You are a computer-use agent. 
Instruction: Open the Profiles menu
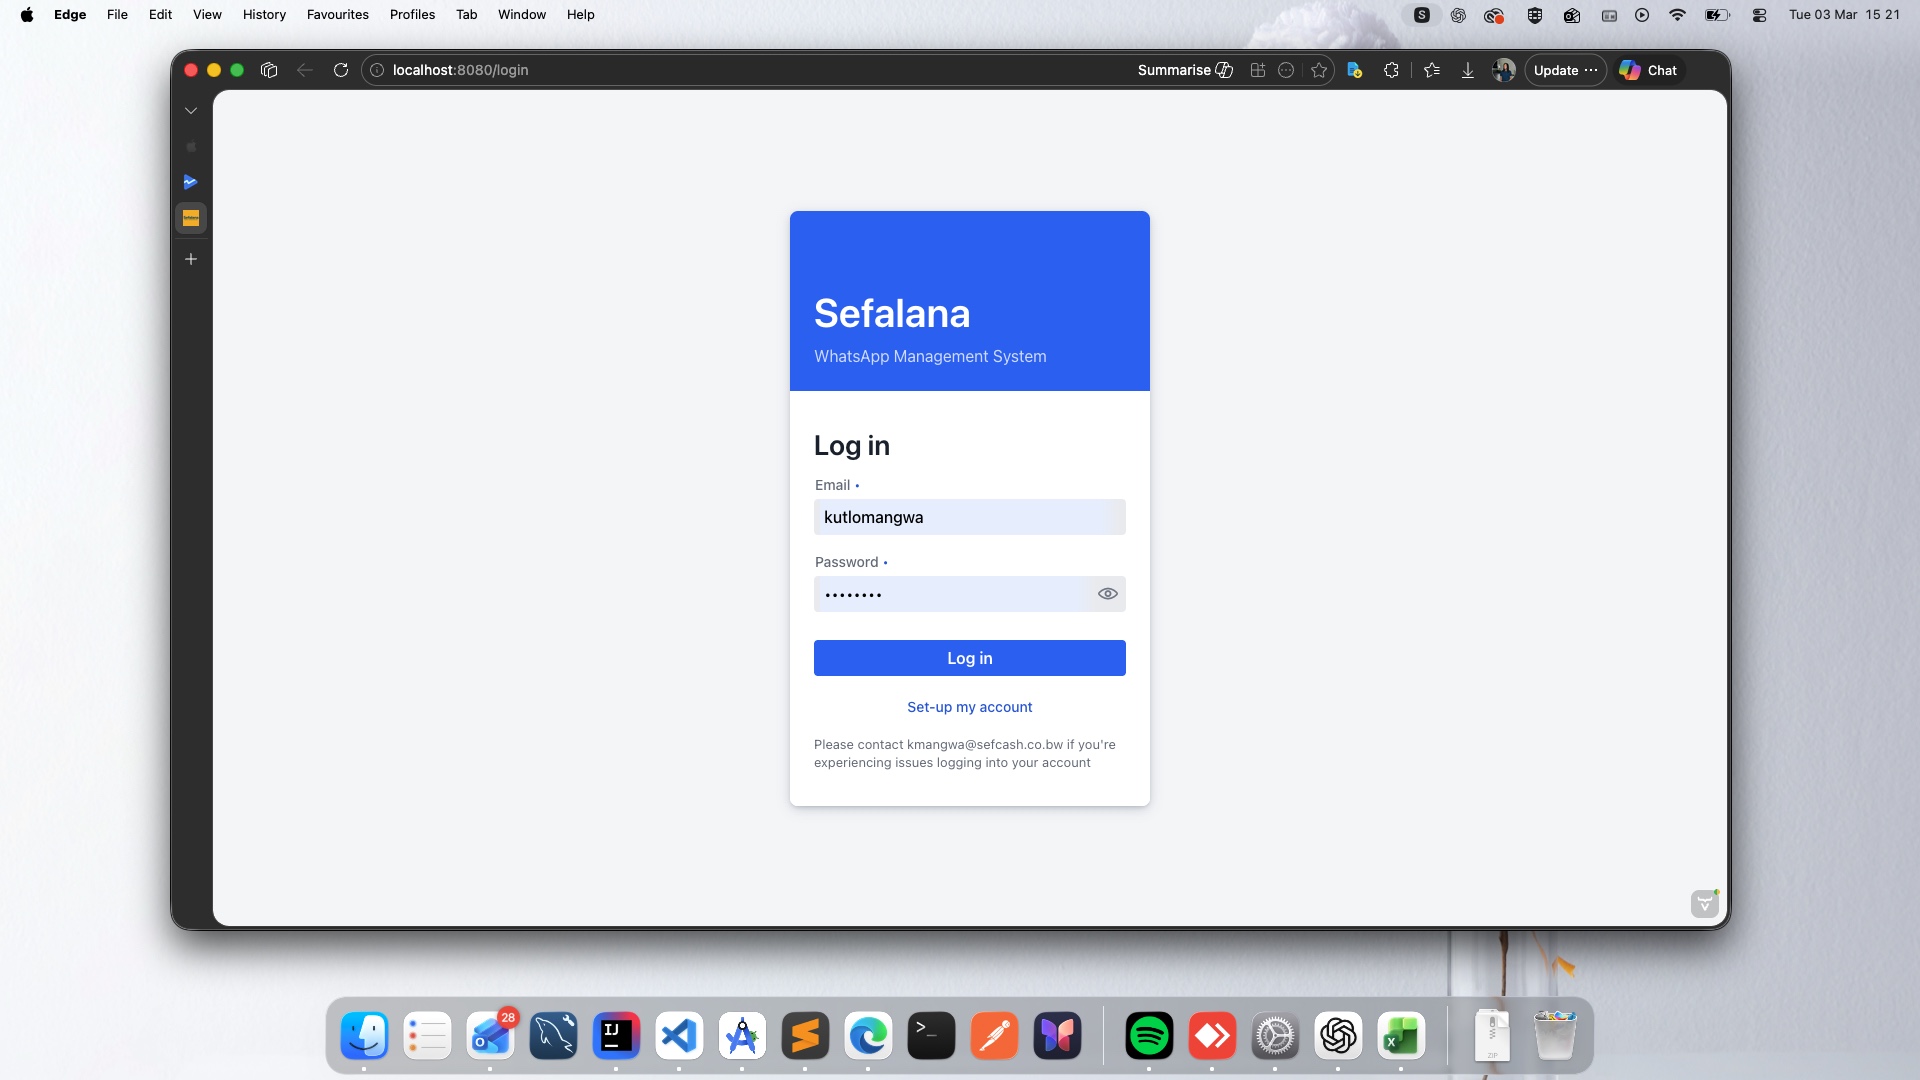(412, 15)
